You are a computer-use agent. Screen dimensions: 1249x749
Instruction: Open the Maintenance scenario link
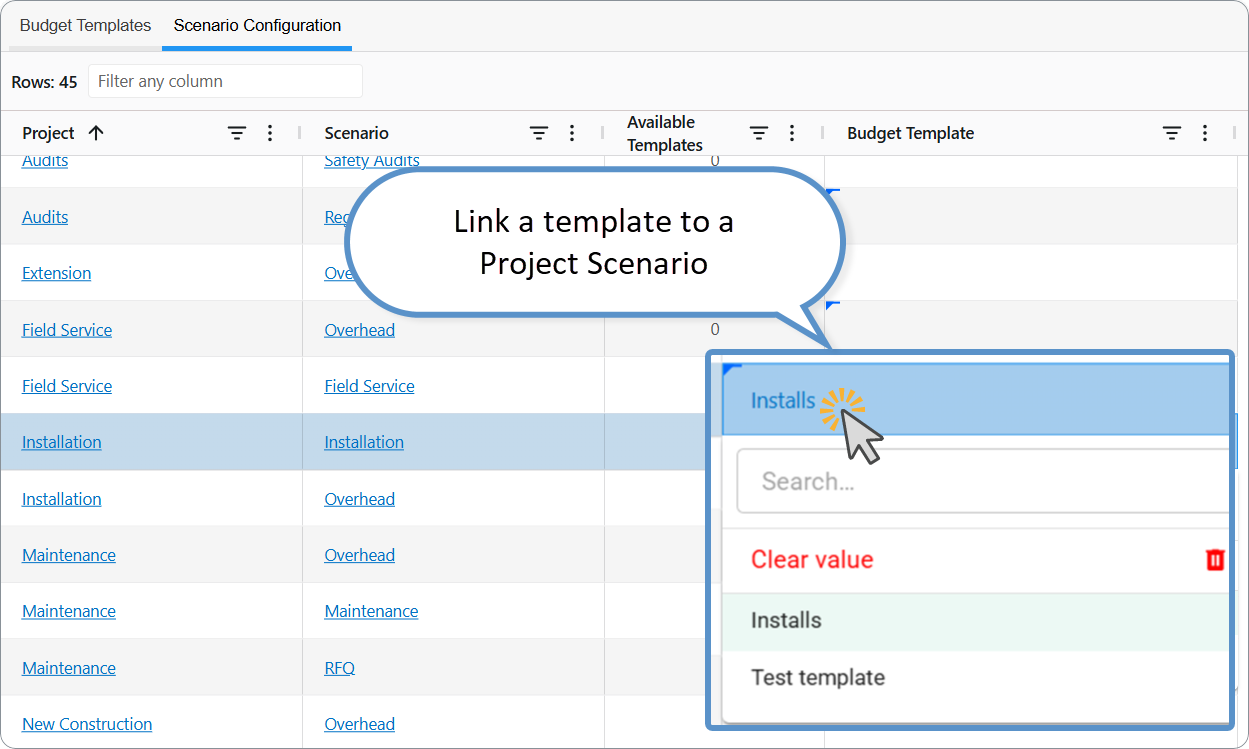coord(371,611)
